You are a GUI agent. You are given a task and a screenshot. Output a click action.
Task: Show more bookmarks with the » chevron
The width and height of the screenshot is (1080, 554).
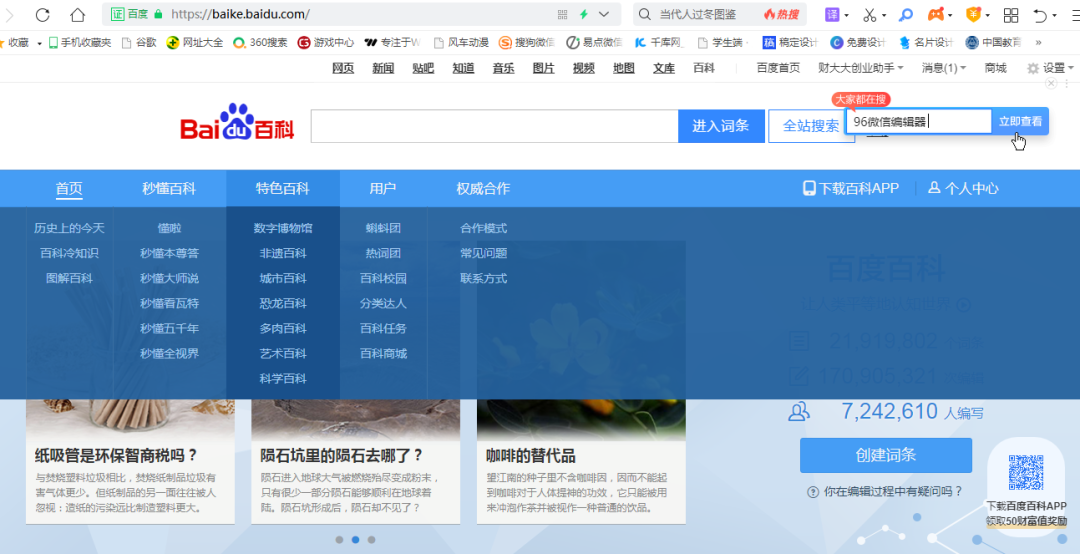1038,43
